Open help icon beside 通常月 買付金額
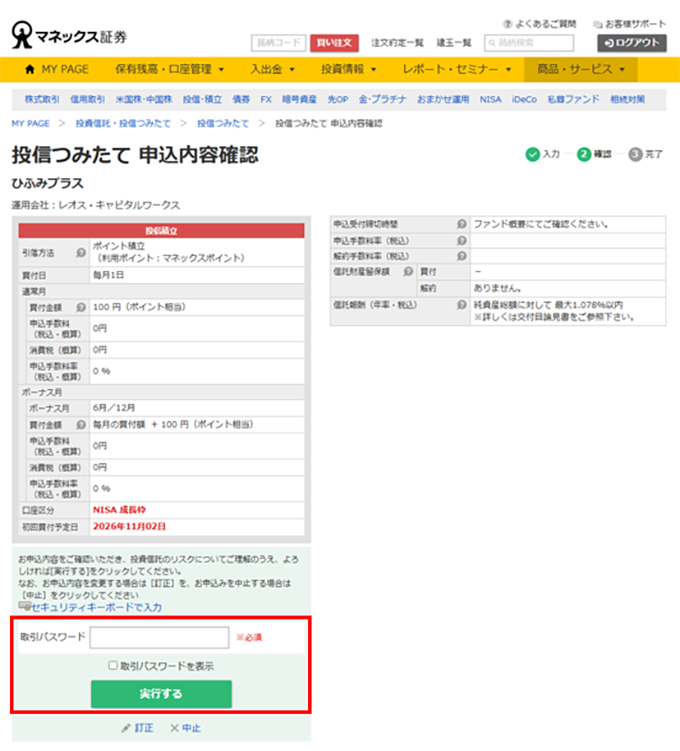The width and height of the screenshot is (680, 751). click(81, 307)
